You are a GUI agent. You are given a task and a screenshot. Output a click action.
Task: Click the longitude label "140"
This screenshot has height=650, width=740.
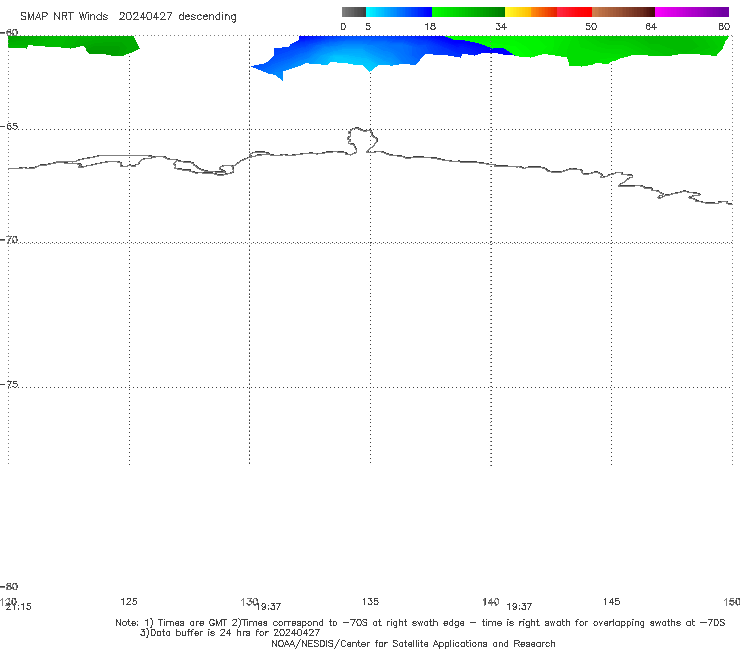point(490,601)
